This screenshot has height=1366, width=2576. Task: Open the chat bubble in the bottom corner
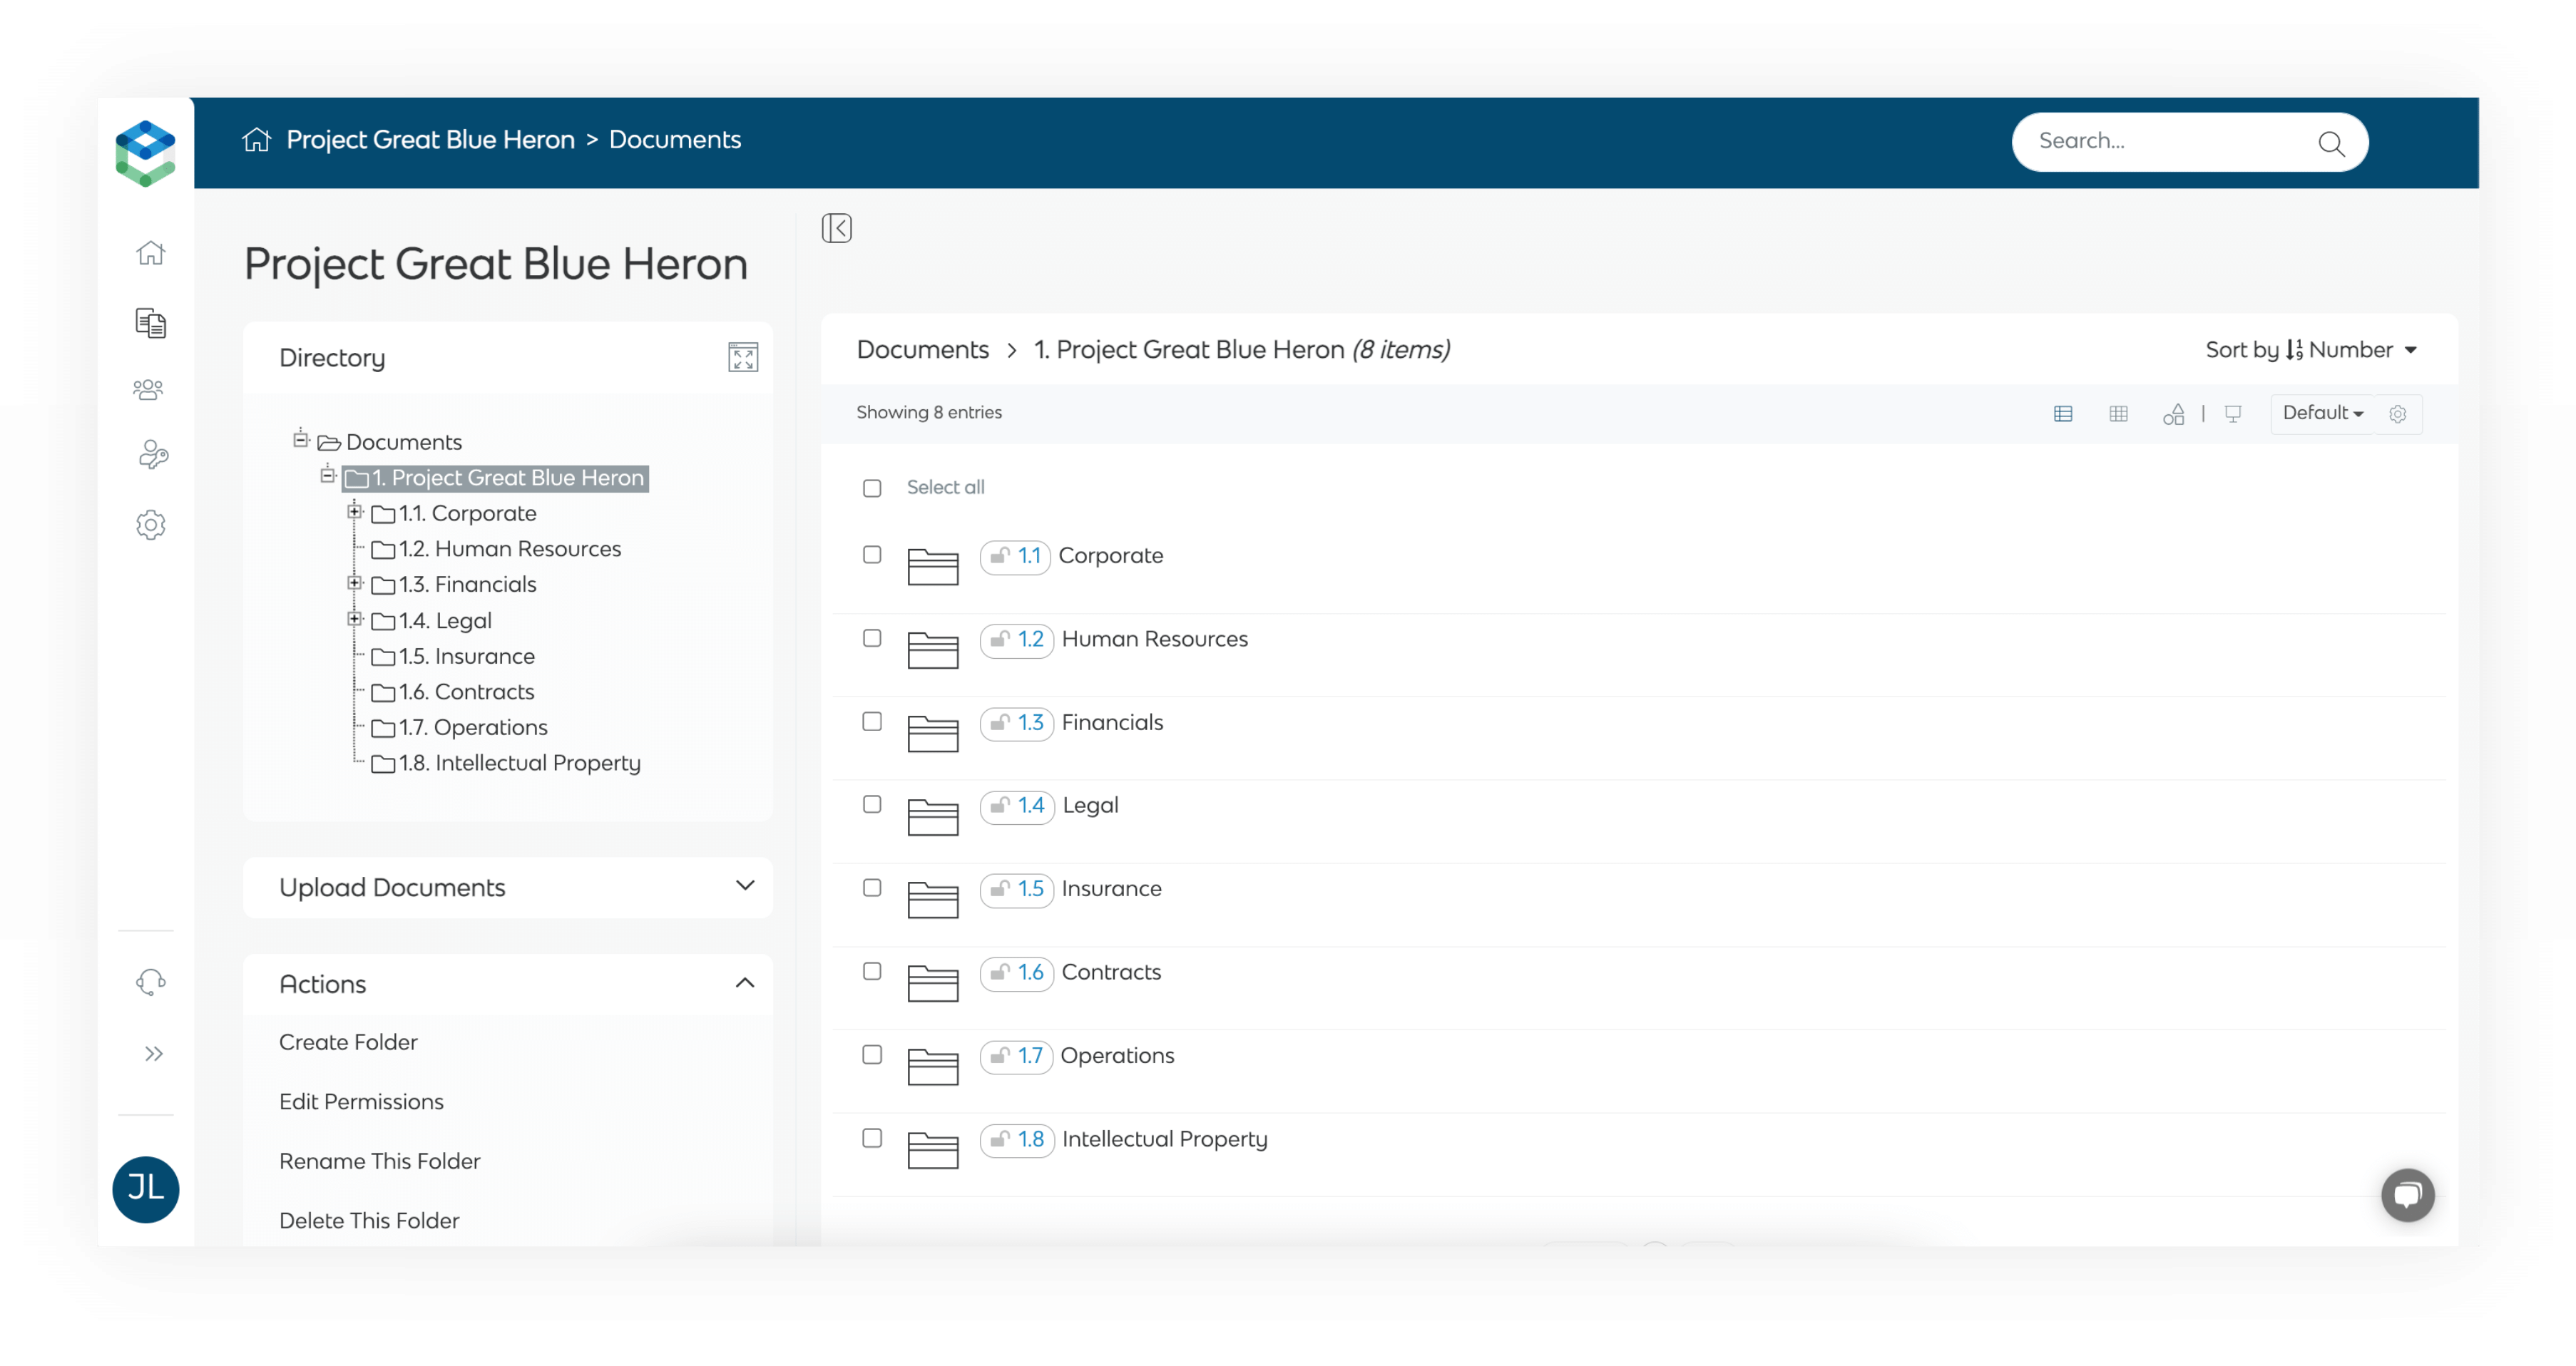(2408, 1196)
